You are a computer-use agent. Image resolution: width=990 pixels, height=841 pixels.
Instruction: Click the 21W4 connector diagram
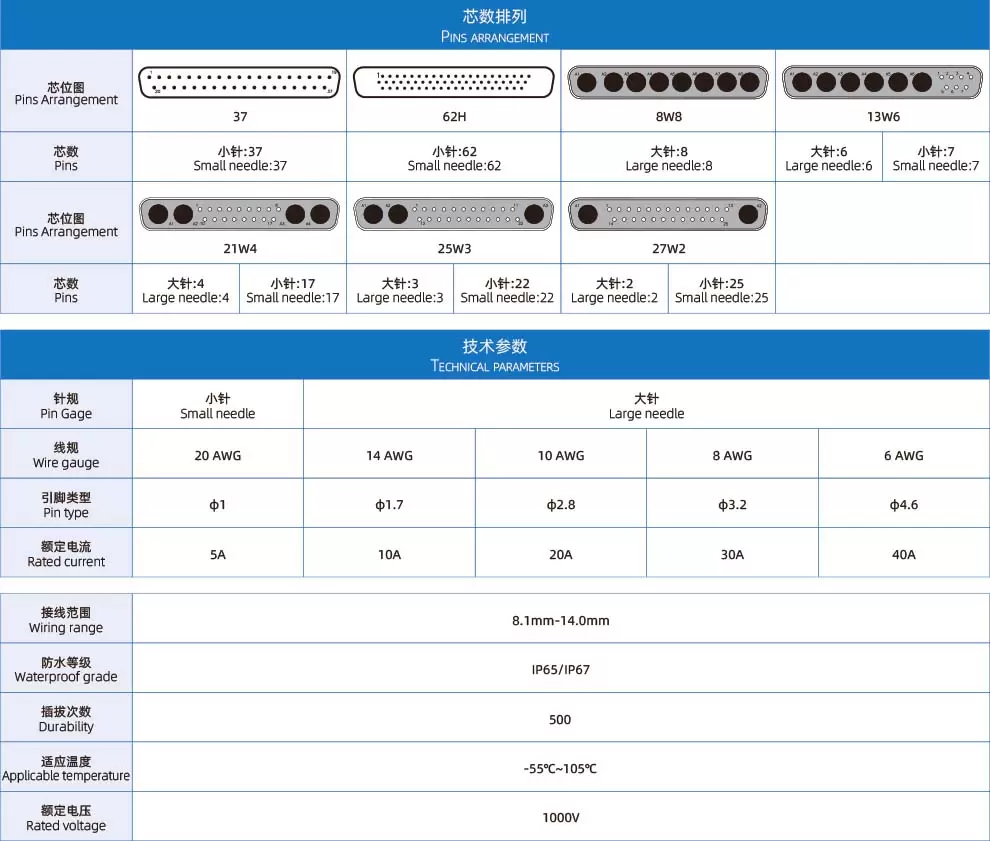point(240,214)
